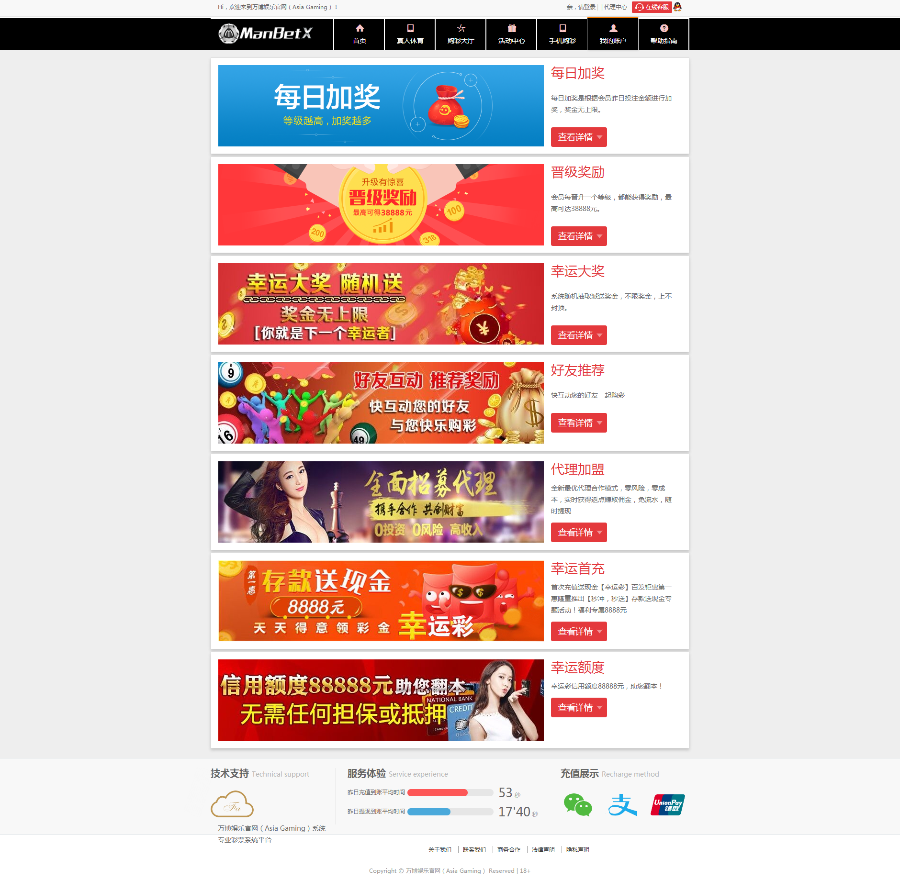The width and height of the screenshot is (900, 891).
Task: Open the 幸运大奖 随机送 banner
Action: 381,304
